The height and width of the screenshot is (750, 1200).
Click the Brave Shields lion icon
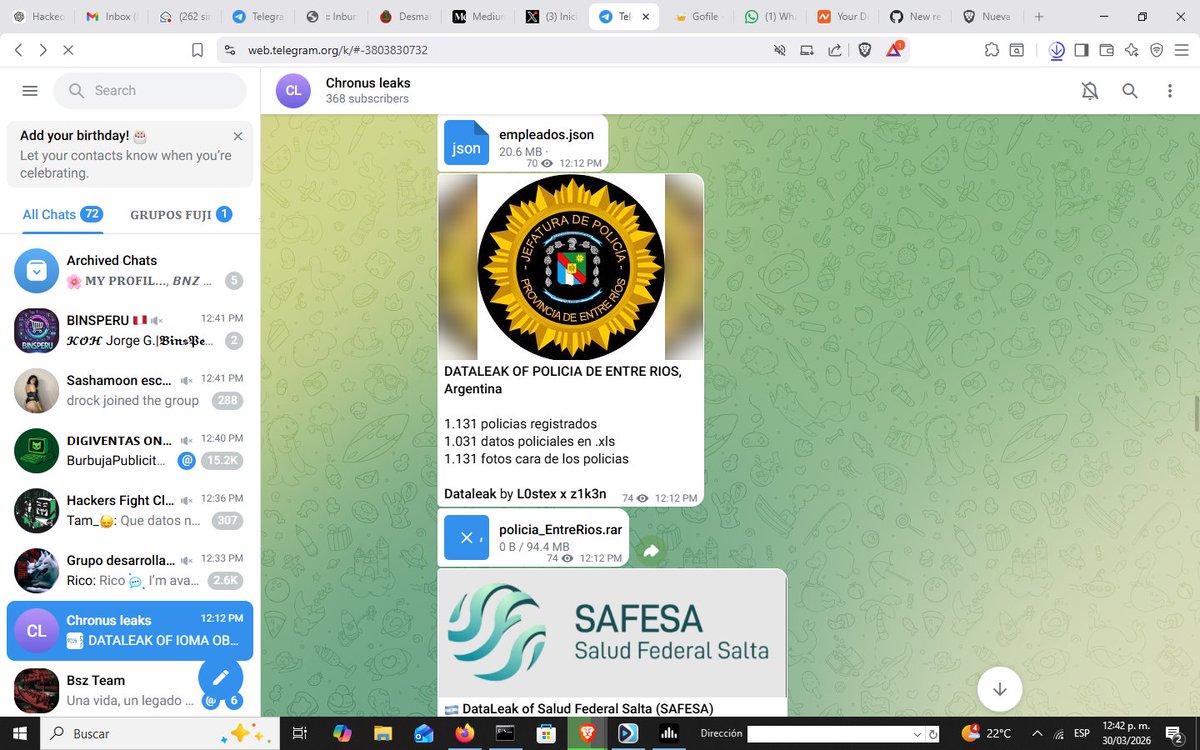(865, 50)
